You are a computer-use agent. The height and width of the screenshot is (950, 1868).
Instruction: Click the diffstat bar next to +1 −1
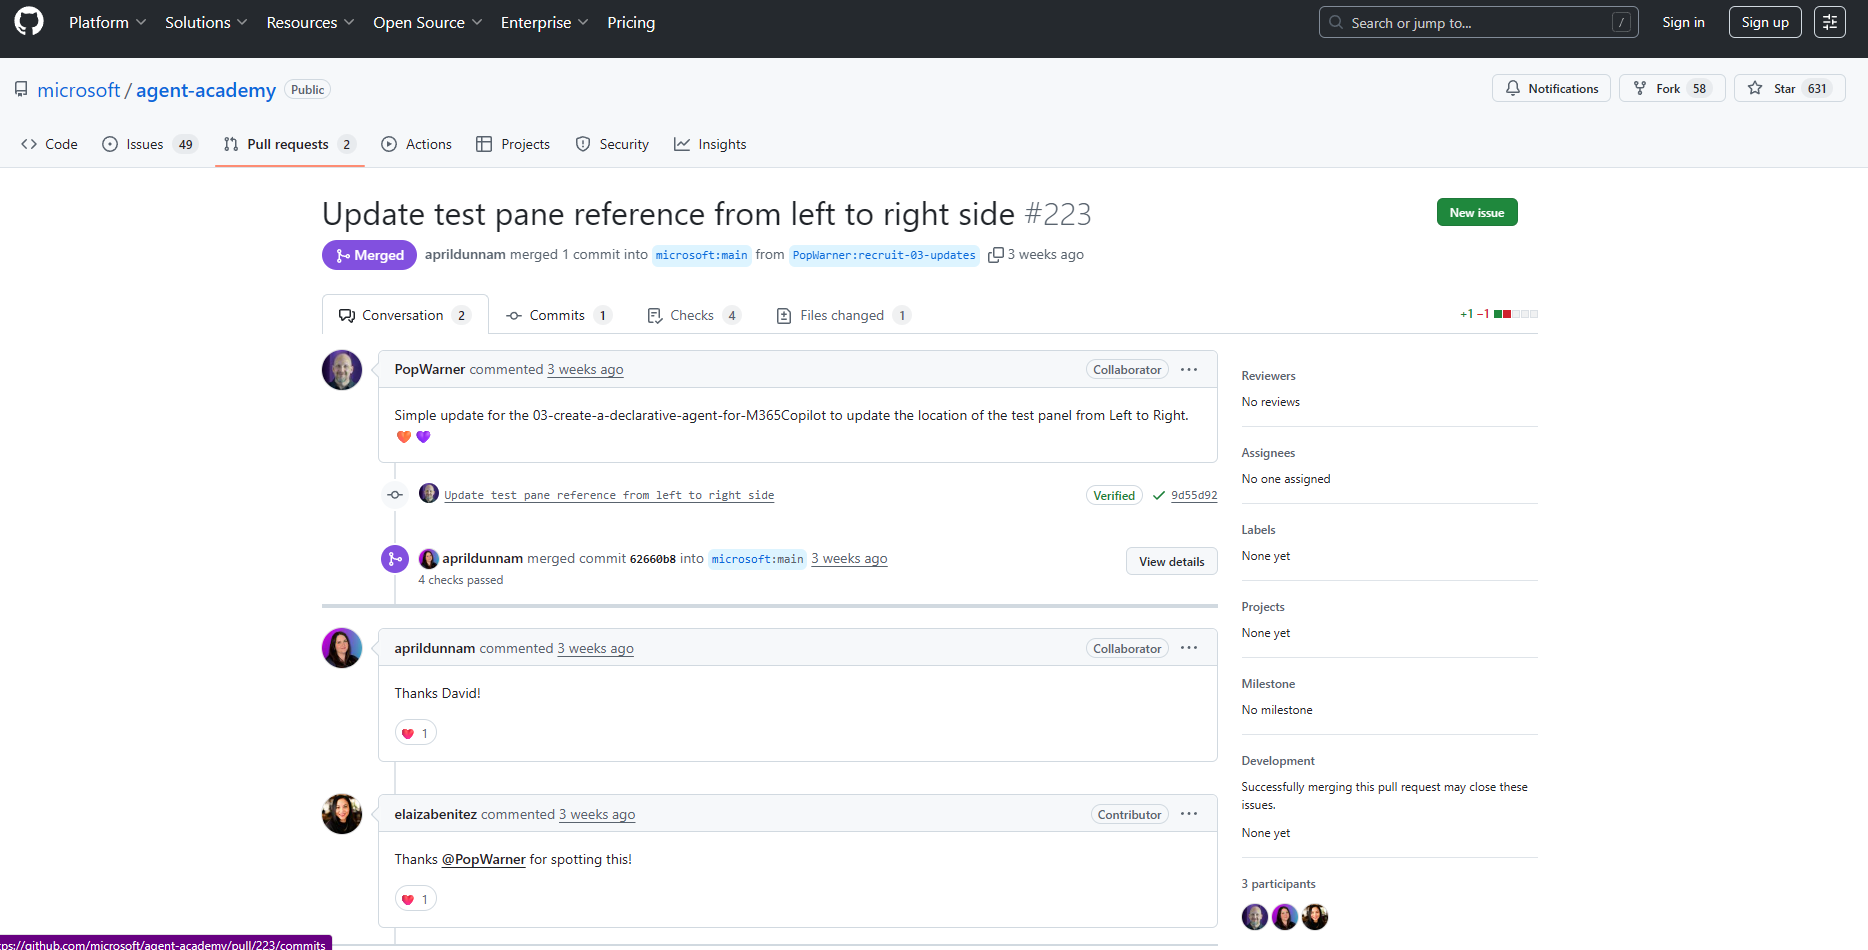[x=1515, y=314]
